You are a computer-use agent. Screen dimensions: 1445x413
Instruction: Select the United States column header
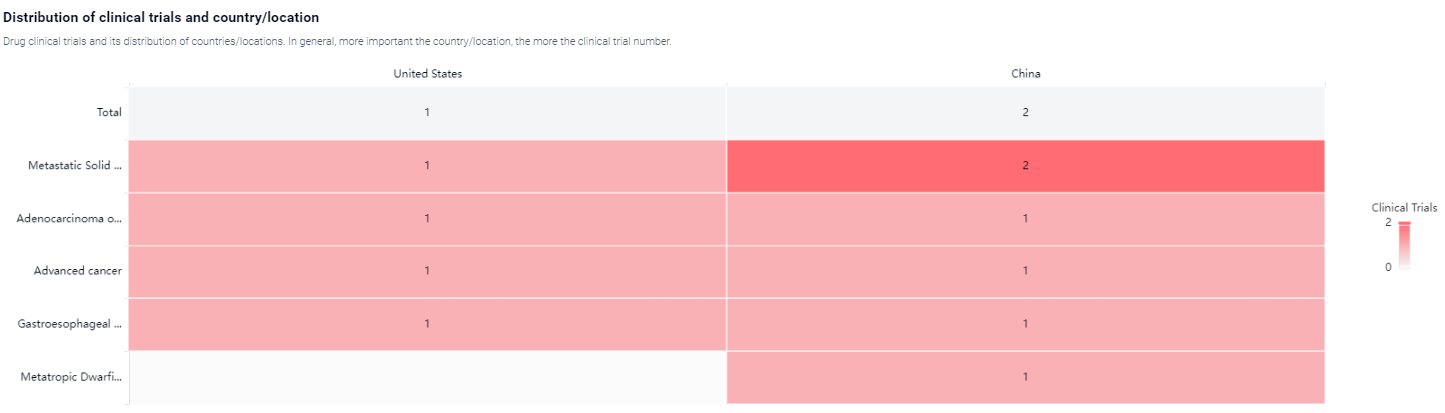point(427,74)
